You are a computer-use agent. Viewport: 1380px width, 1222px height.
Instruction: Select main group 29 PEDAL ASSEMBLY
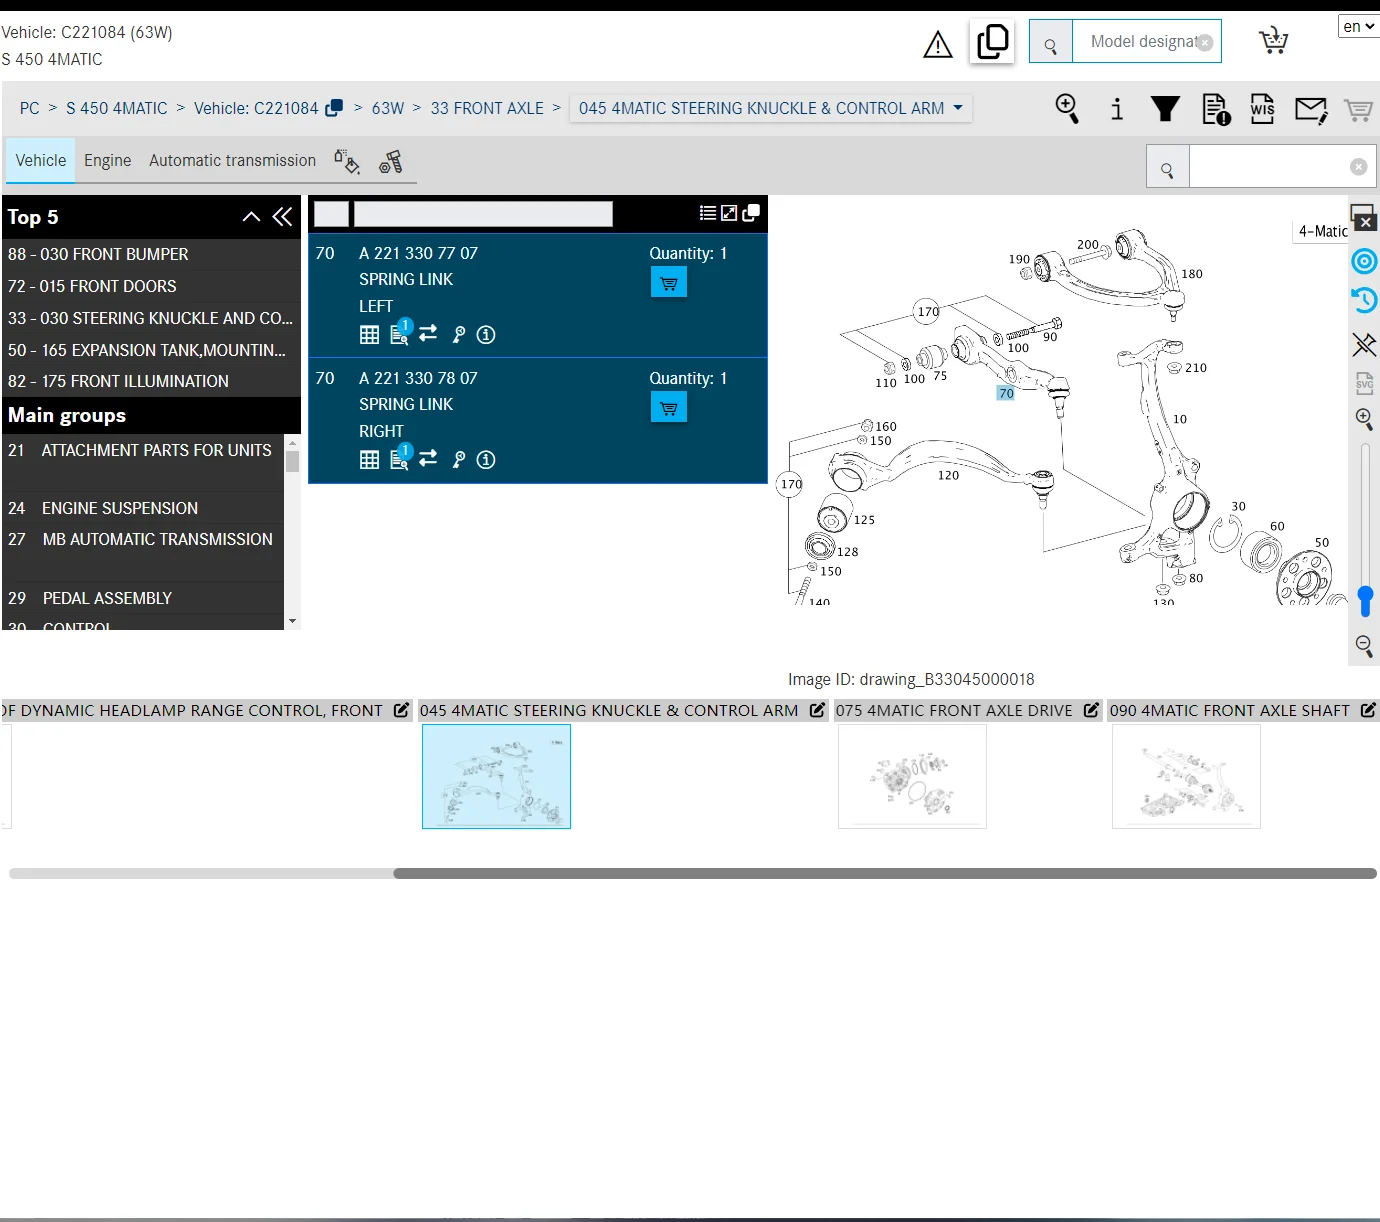pyautogui.click(x=144, y=598)
